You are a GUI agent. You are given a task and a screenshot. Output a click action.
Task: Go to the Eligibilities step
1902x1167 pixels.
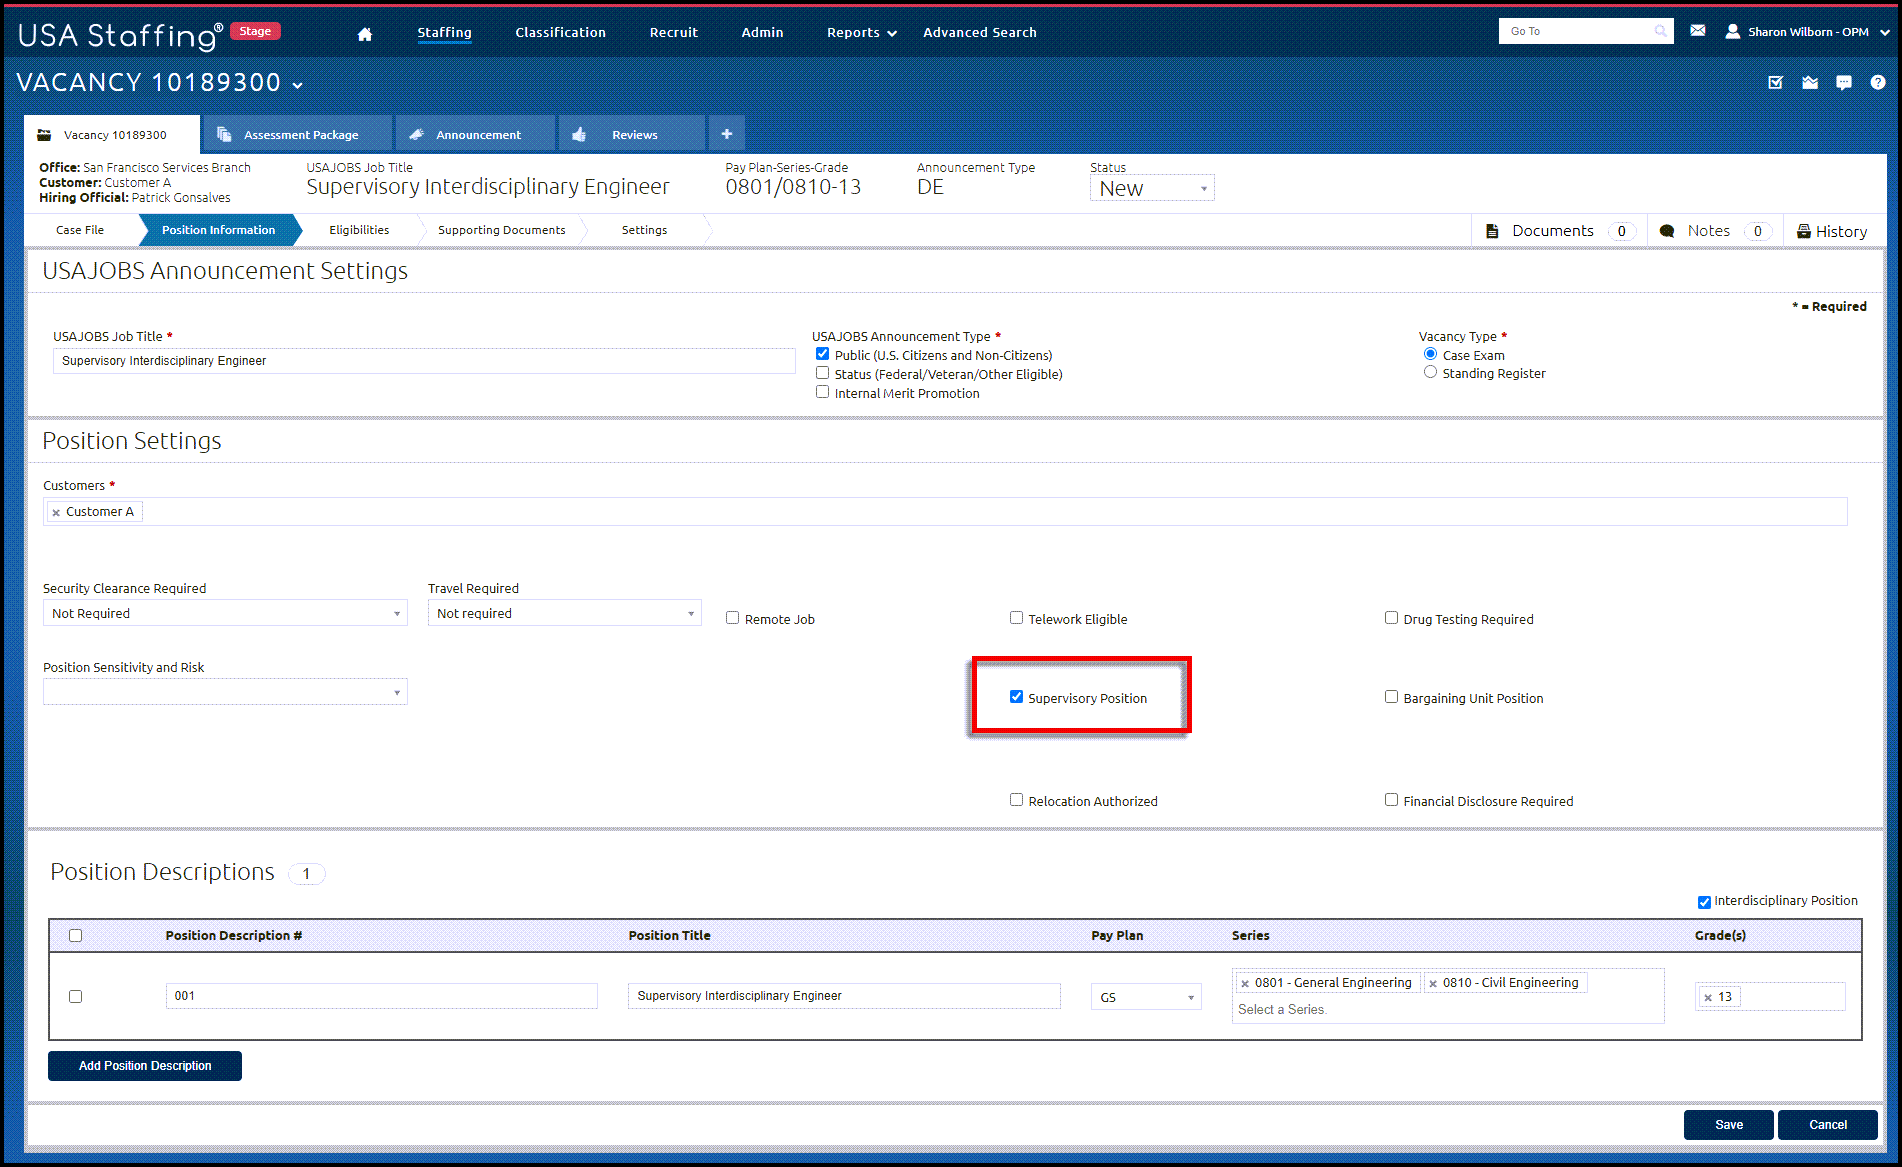point(359,230)
